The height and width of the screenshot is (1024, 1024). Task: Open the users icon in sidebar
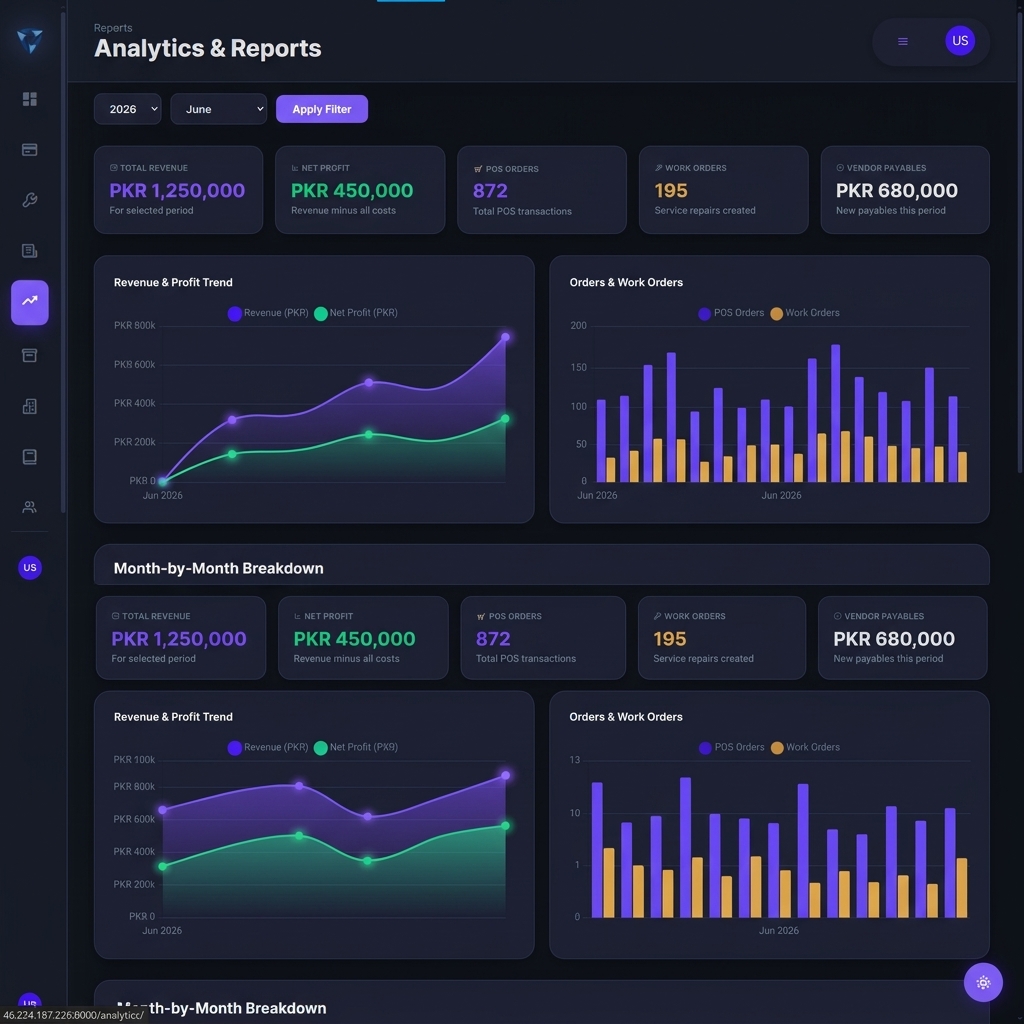pos(29,507)
